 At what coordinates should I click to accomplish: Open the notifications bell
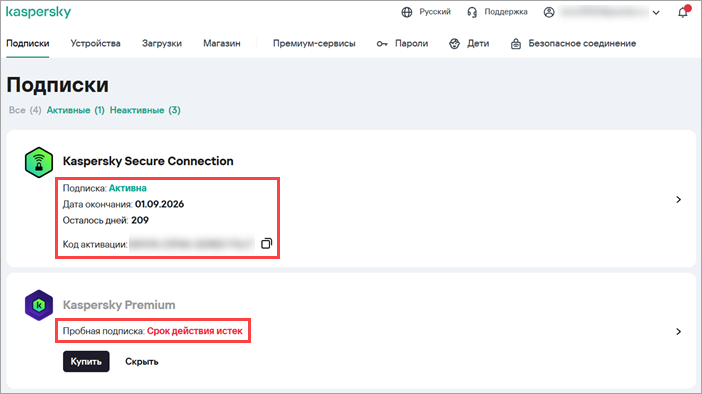683,12
